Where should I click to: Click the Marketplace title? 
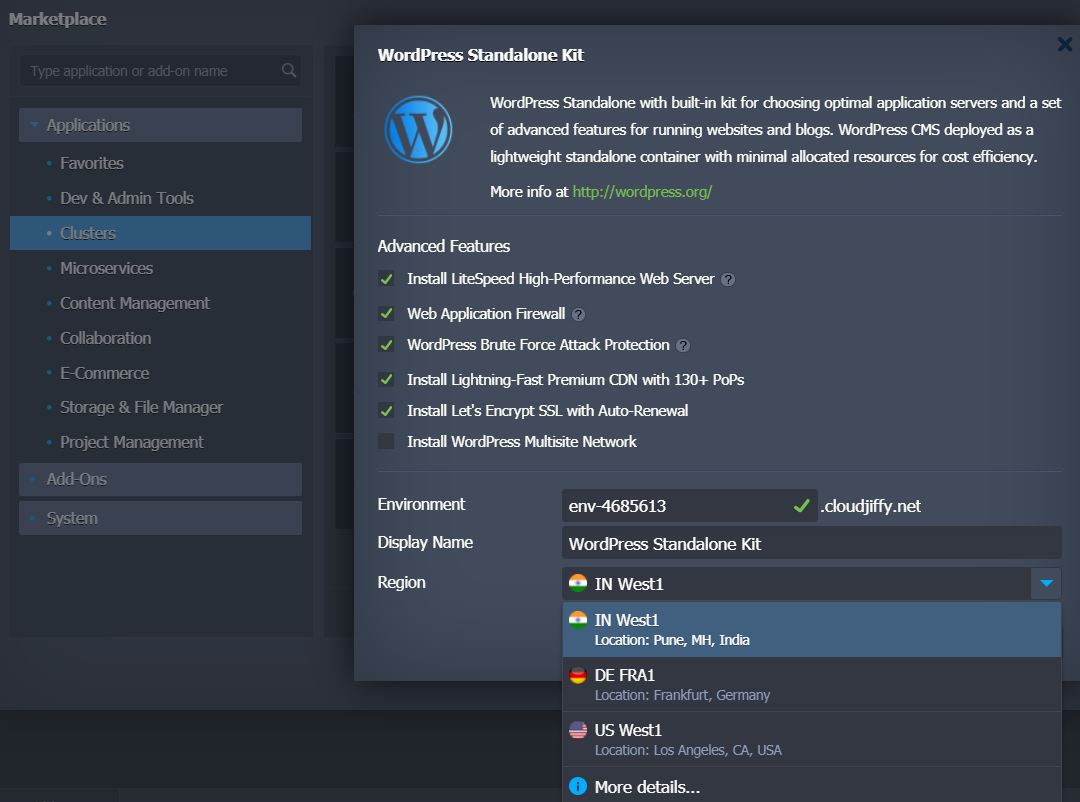coord(58,19)
